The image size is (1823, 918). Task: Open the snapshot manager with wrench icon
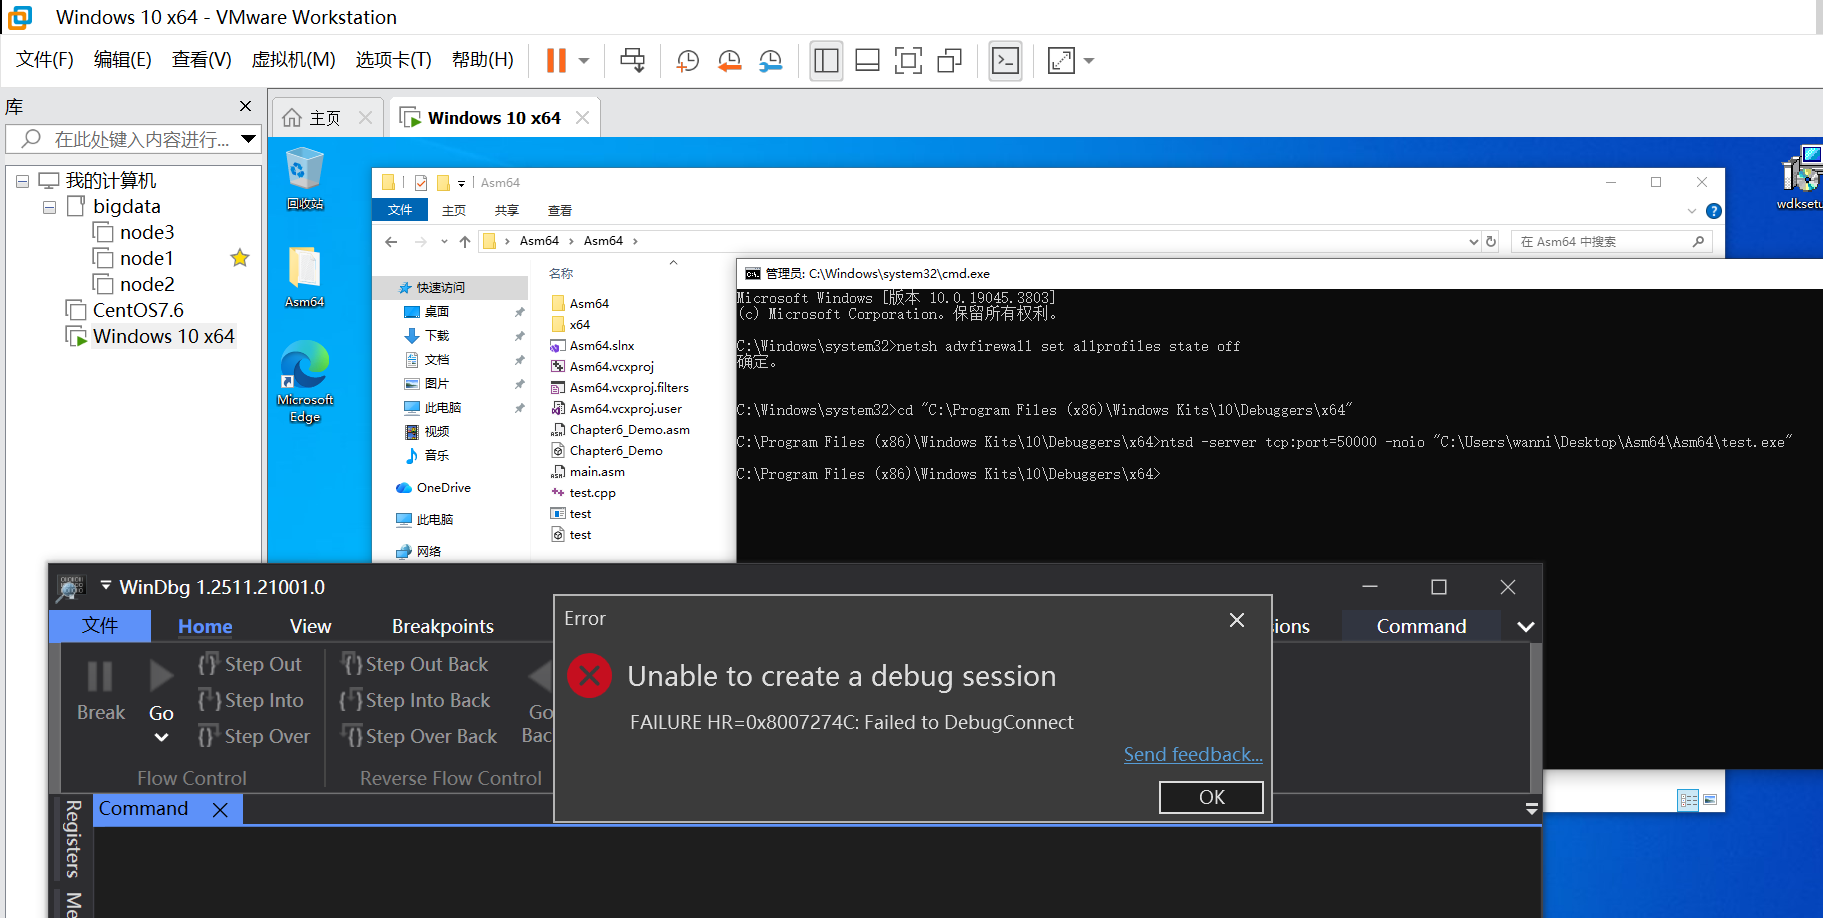[770, 61]
